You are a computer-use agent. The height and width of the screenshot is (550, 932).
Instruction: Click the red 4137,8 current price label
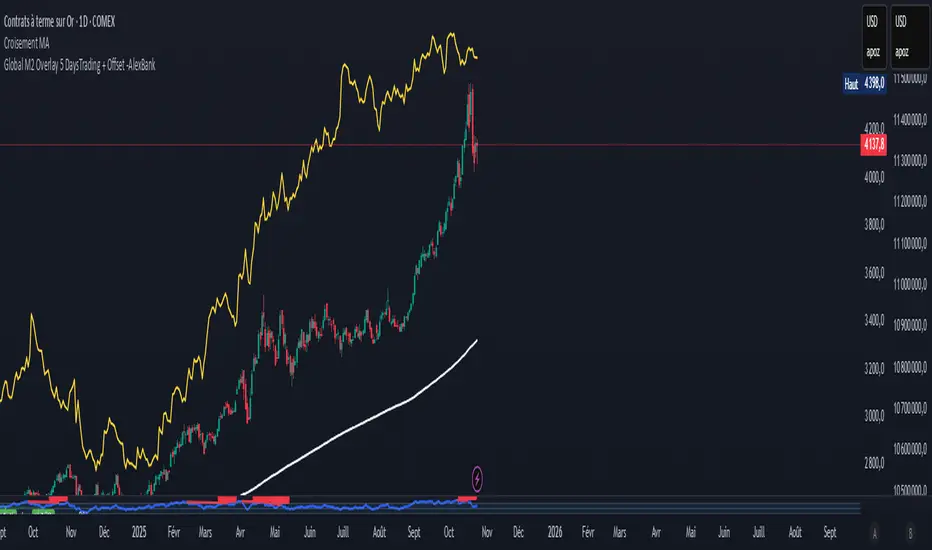click(873, 144)
